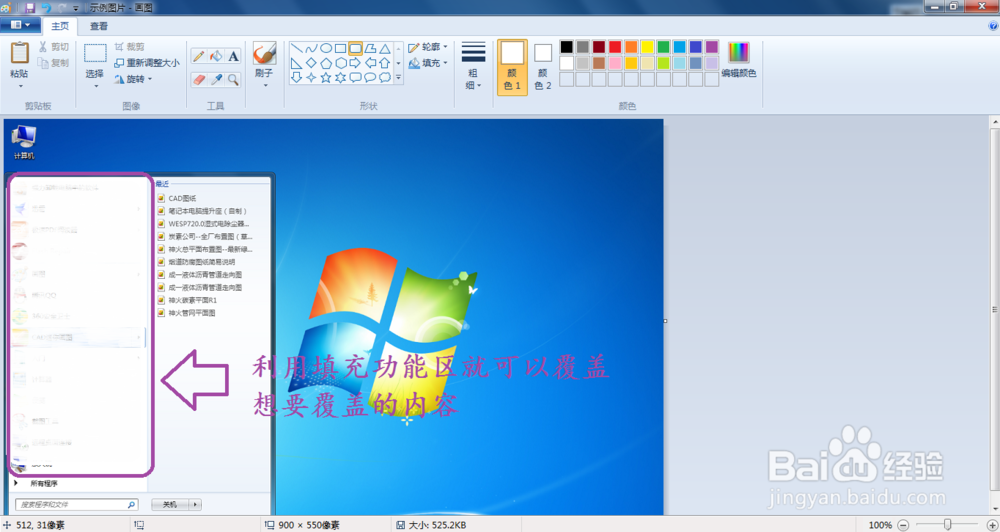
Task: Choose the Right arrow shape
Action: point(355,63)
